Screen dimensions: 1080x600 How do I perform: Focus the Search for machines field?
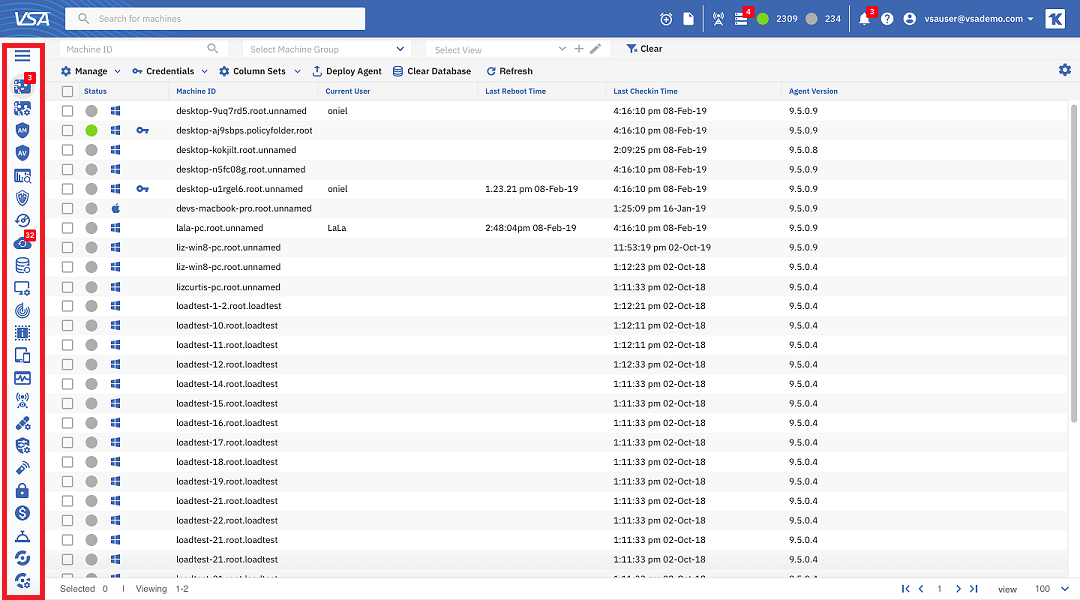[x=215, y=19]
